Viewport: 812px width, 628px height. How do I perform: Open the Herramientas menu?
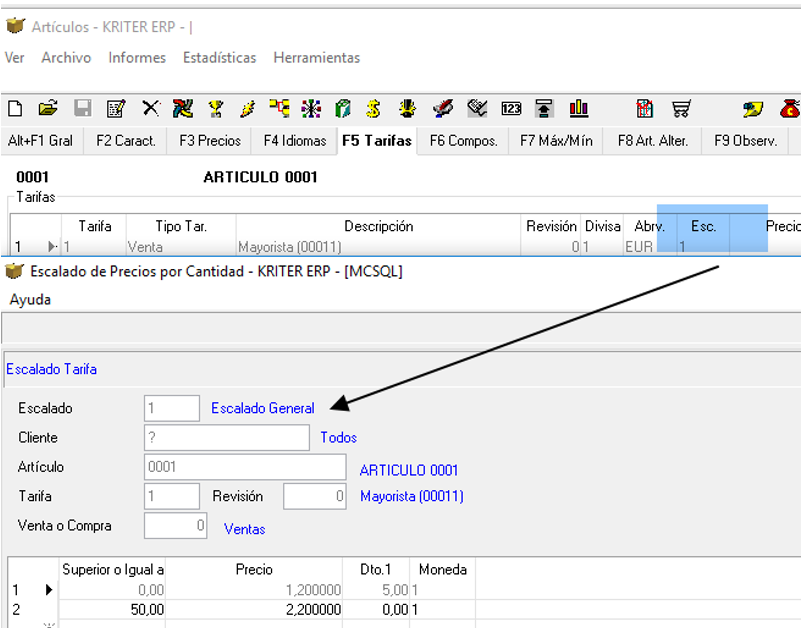pyautogui.click(x=317, y=57)
